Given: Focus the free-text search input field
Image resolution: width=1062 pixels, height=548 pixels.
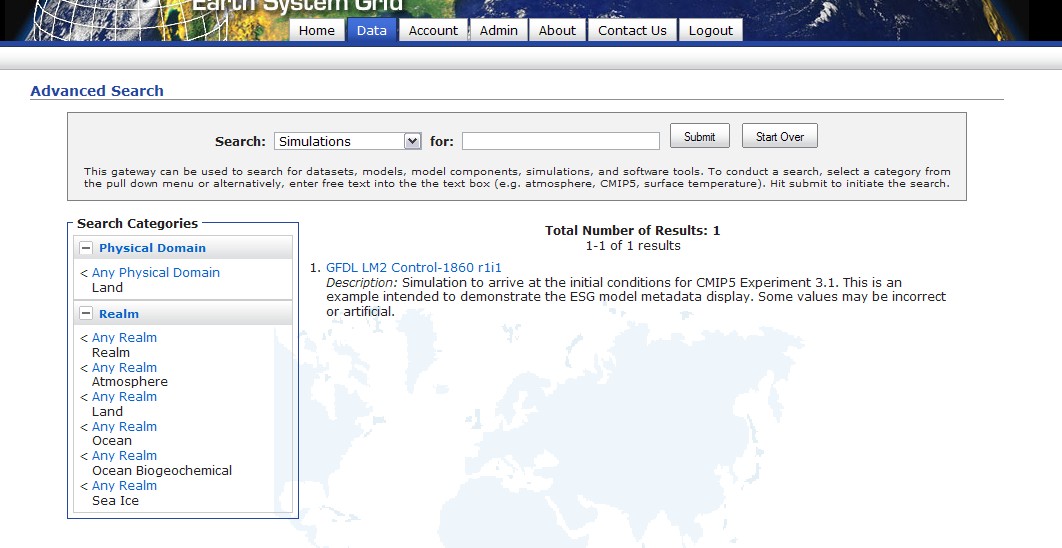Looking at the screenshot, I should (560, 141).
